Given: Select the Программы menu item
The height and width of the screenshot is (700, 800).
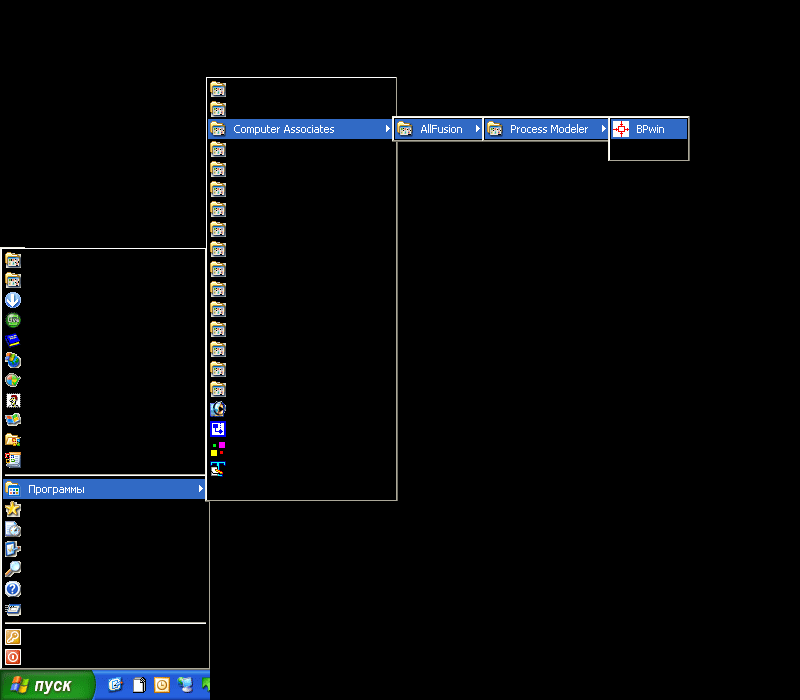Looking at the screenshot, I should pos(104,489).
